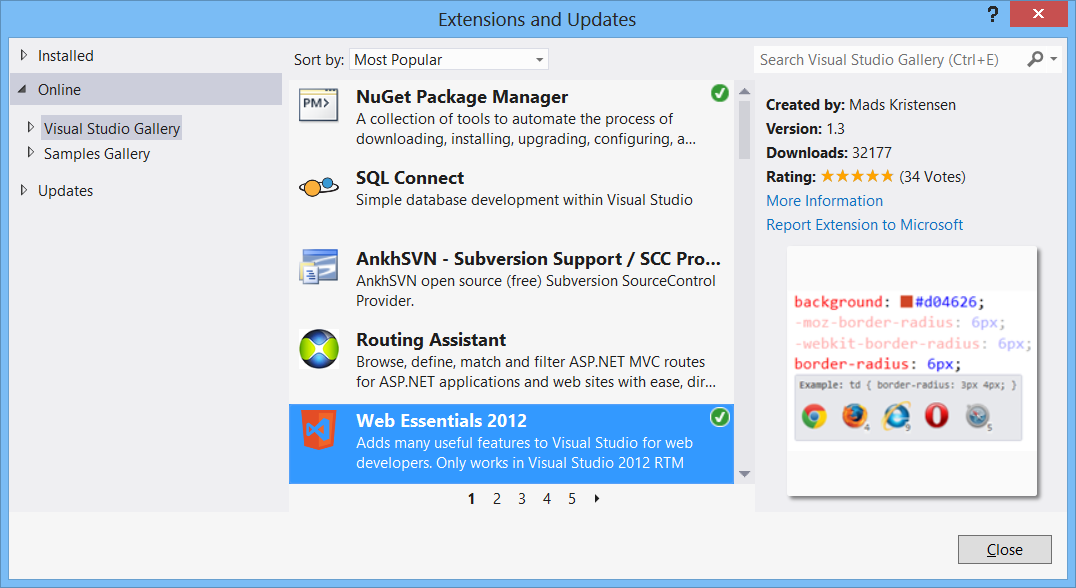Viewport: 1076px width, 588px height.
Task: Click the extension list scrollbar thumb
Action: 745,130
